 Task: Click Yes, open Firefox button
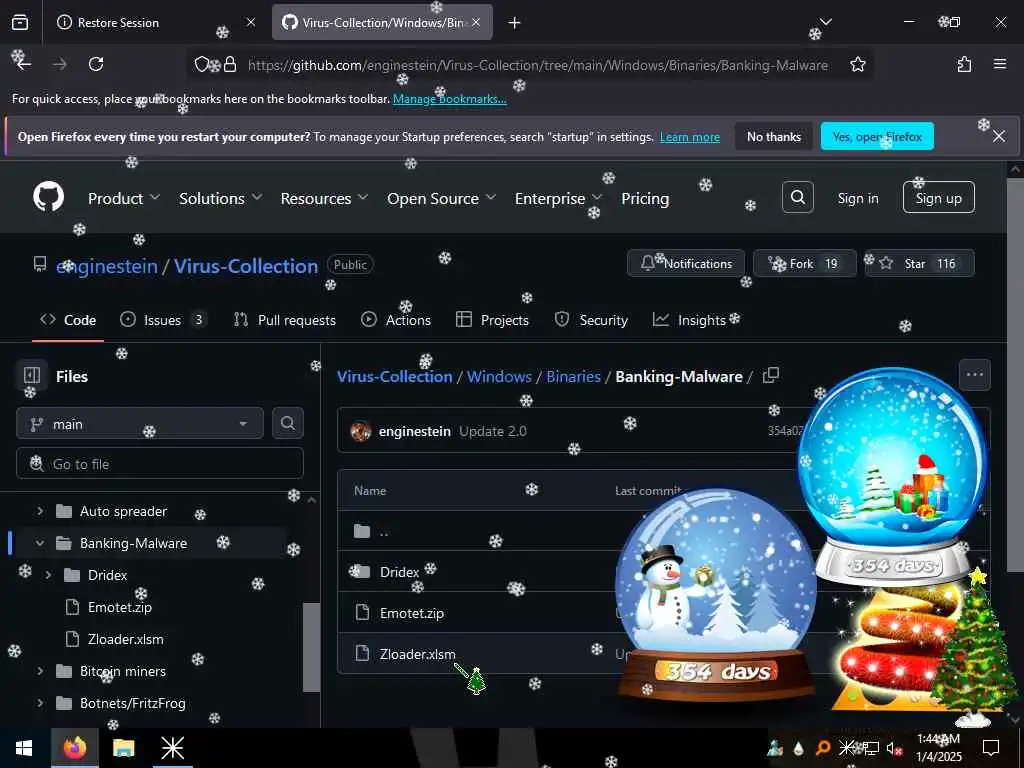pyautogui.click(x=877, y=136)
